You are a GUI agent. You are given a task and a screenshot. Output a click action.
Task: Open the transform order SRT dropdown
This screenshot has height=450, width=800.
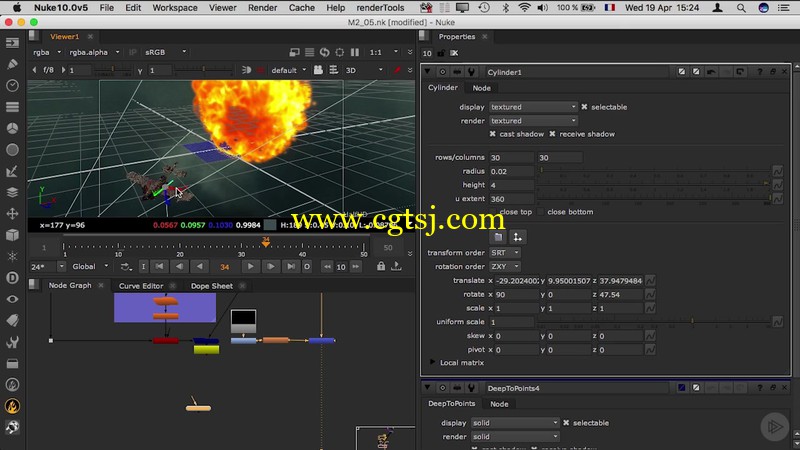click(x=504, y=253)
